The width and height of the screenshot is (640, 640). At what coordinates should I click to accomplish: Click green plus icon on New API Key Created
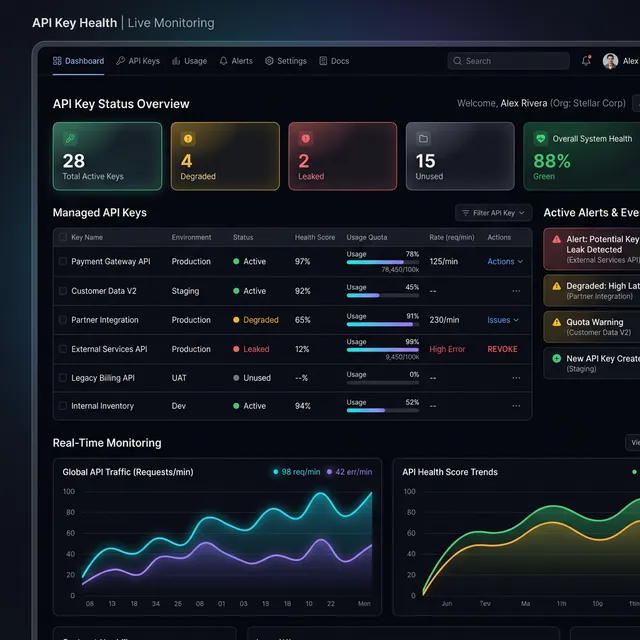coord(556,358)
